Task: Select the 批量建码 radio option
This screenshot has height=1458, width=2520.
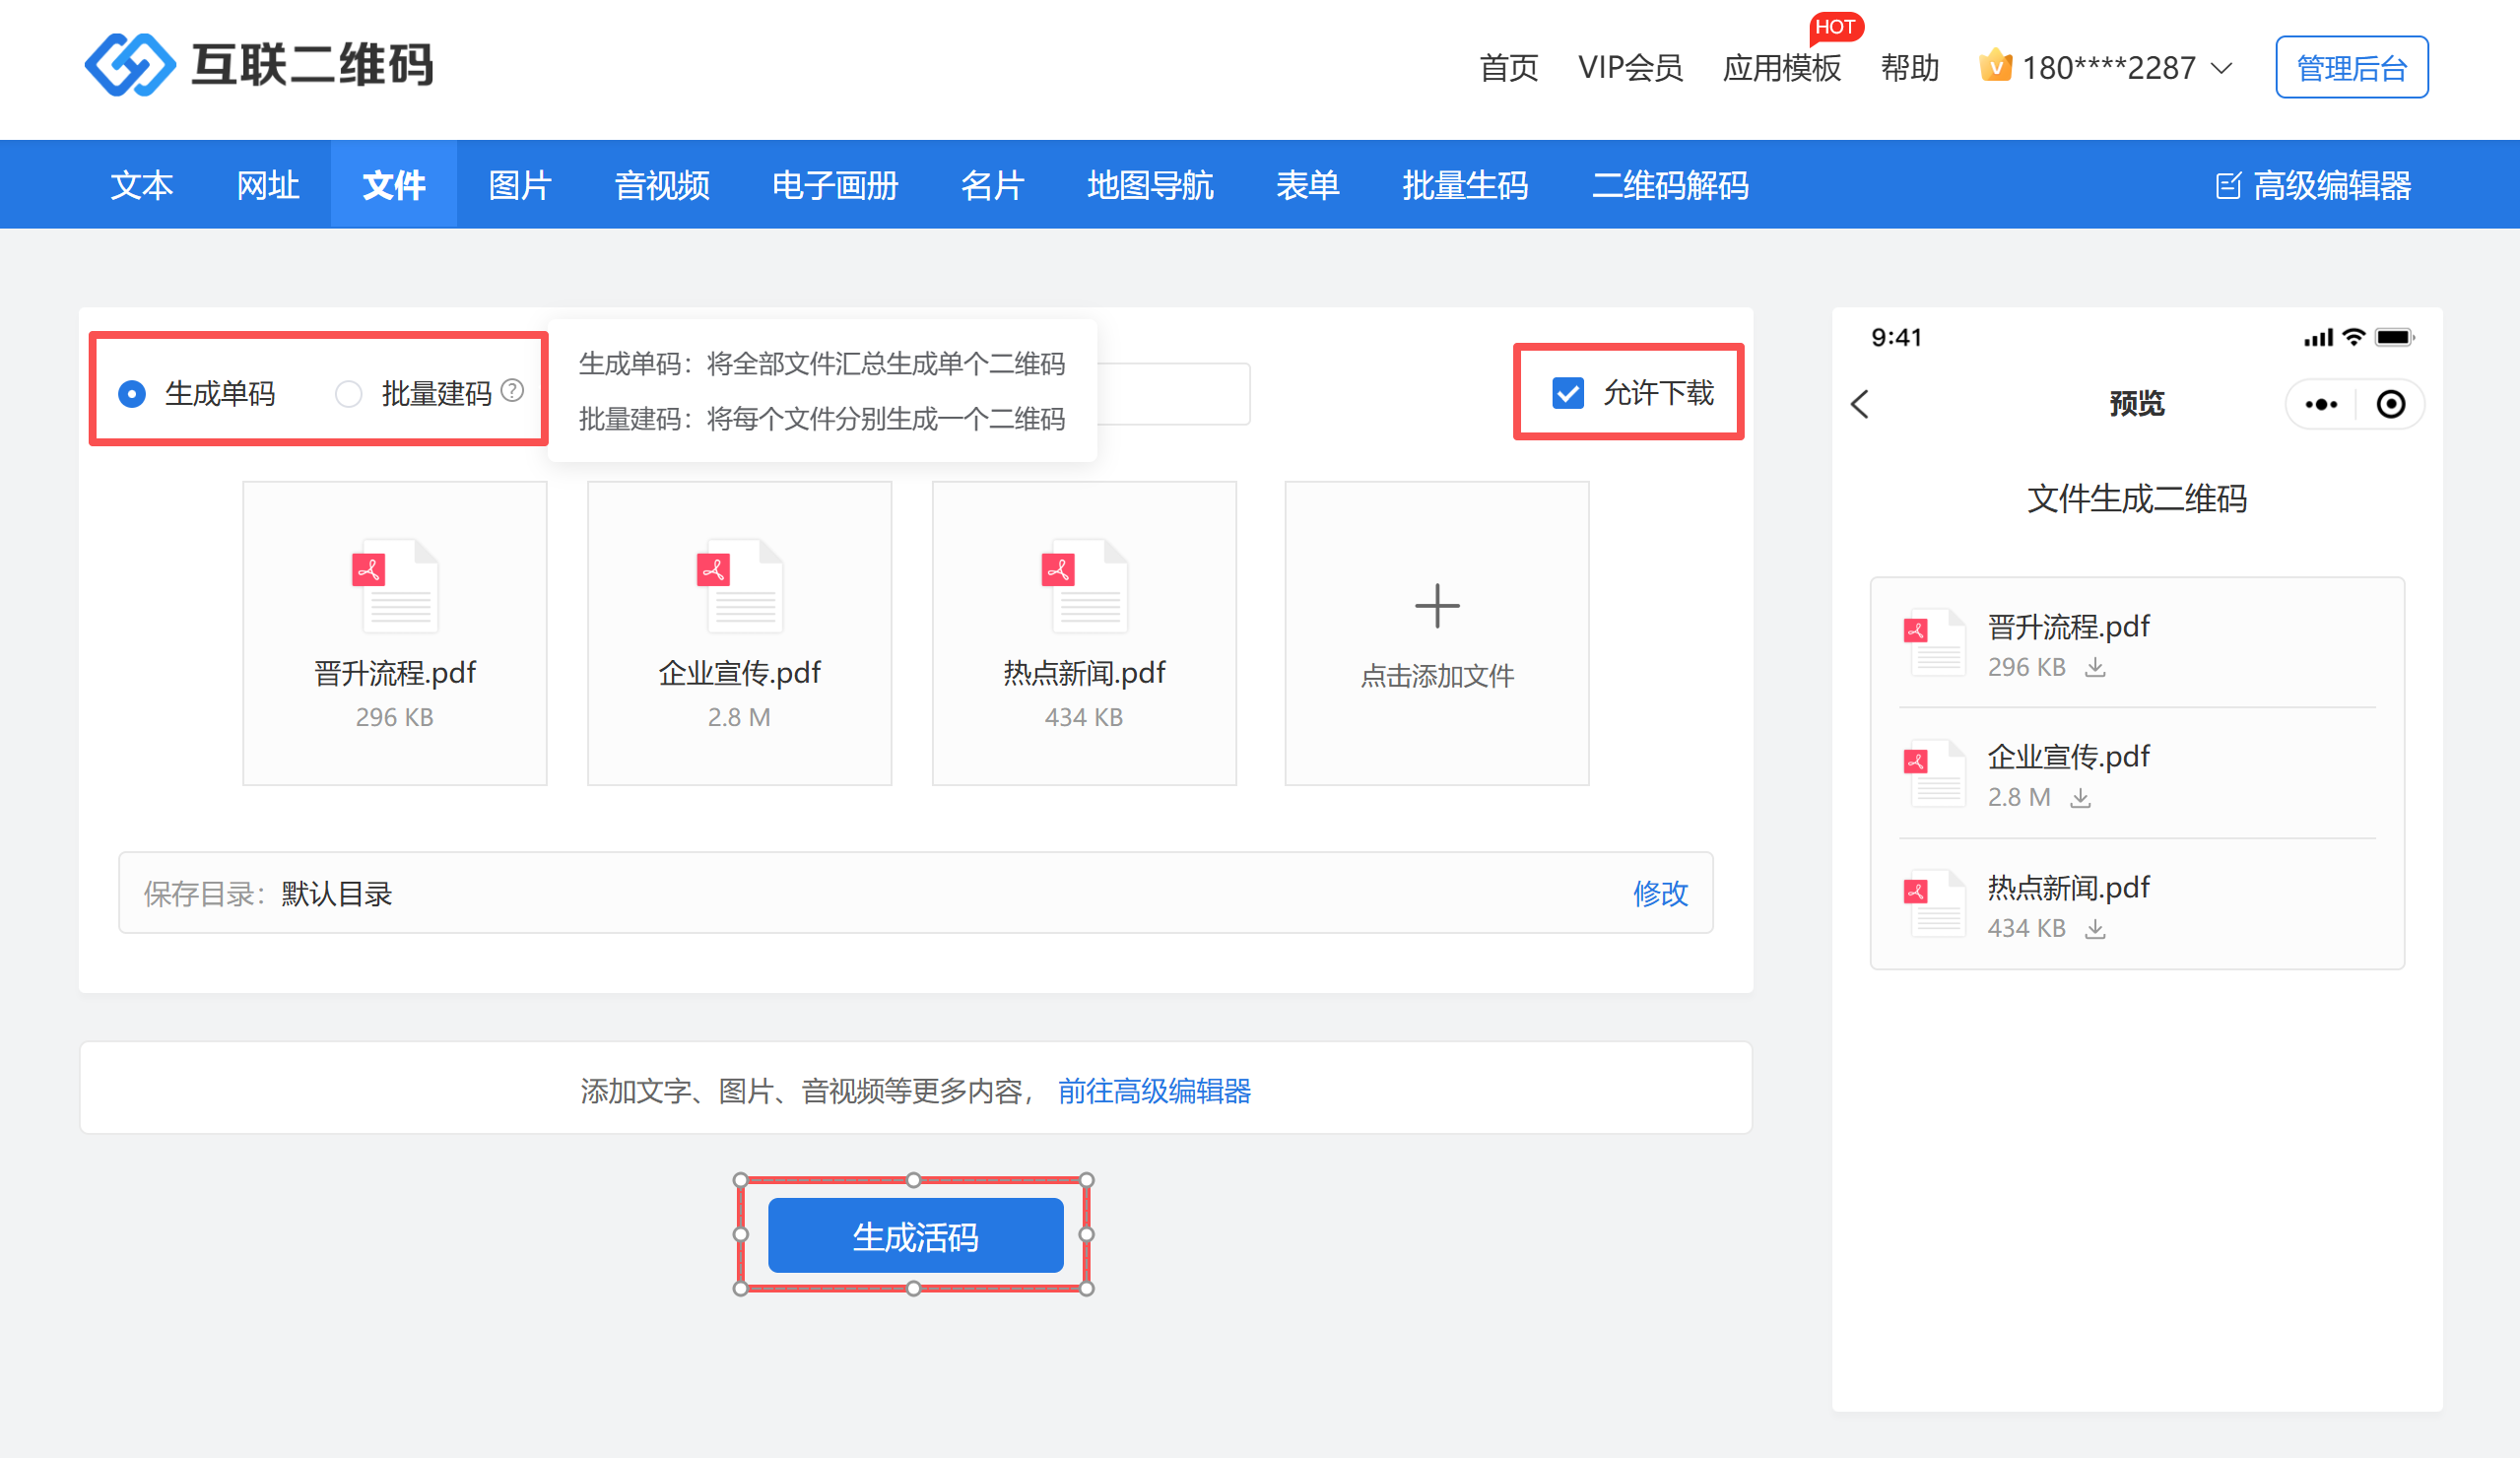Action: (x=348, y=394)
